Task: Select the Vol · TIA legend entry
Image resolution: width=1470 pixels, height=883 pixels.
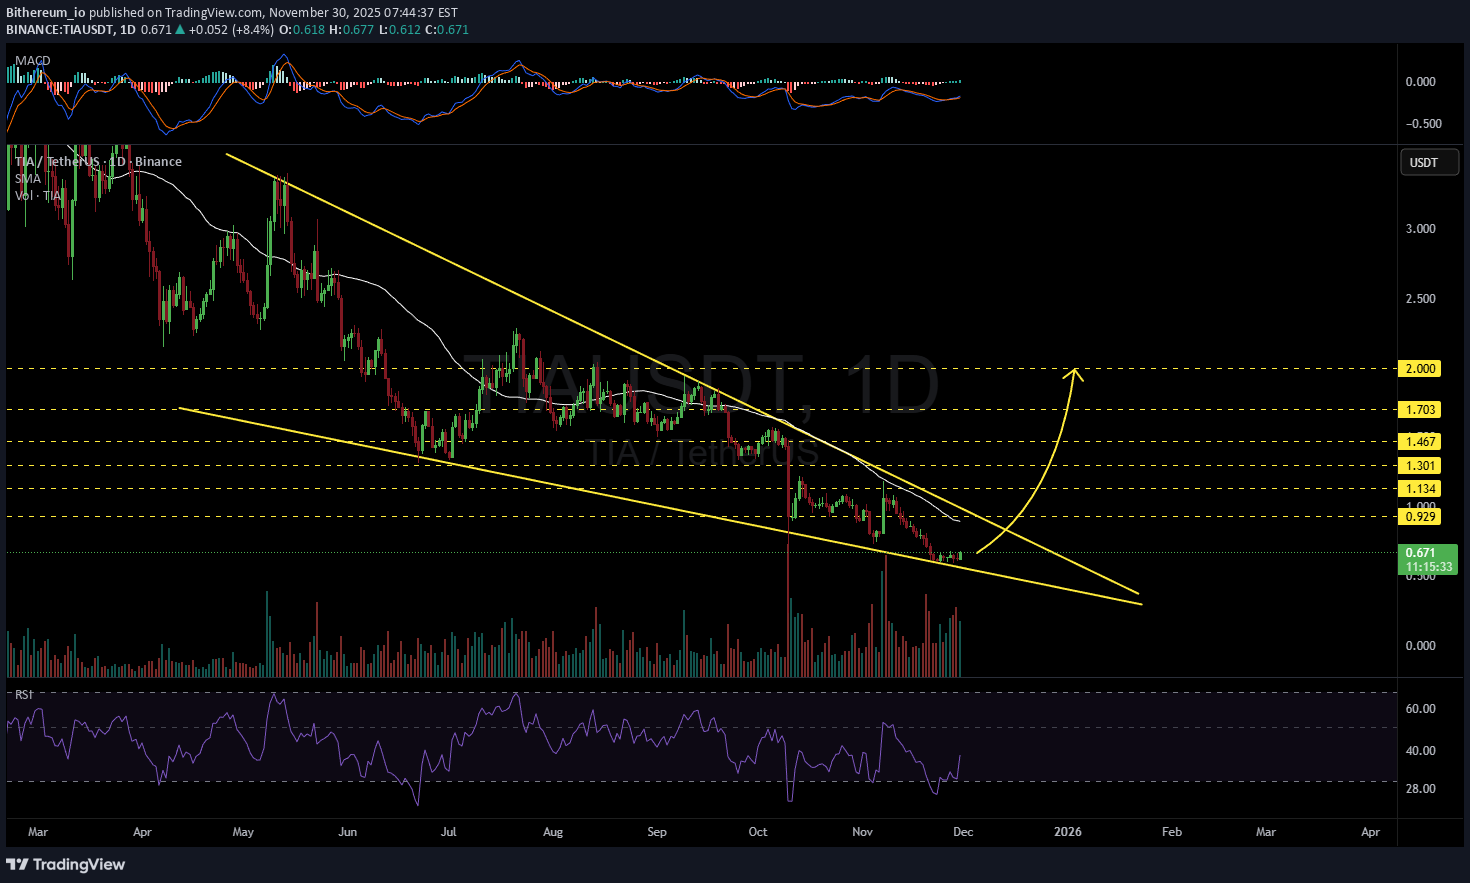Action: pyautogui.click(x=39, y=196)
